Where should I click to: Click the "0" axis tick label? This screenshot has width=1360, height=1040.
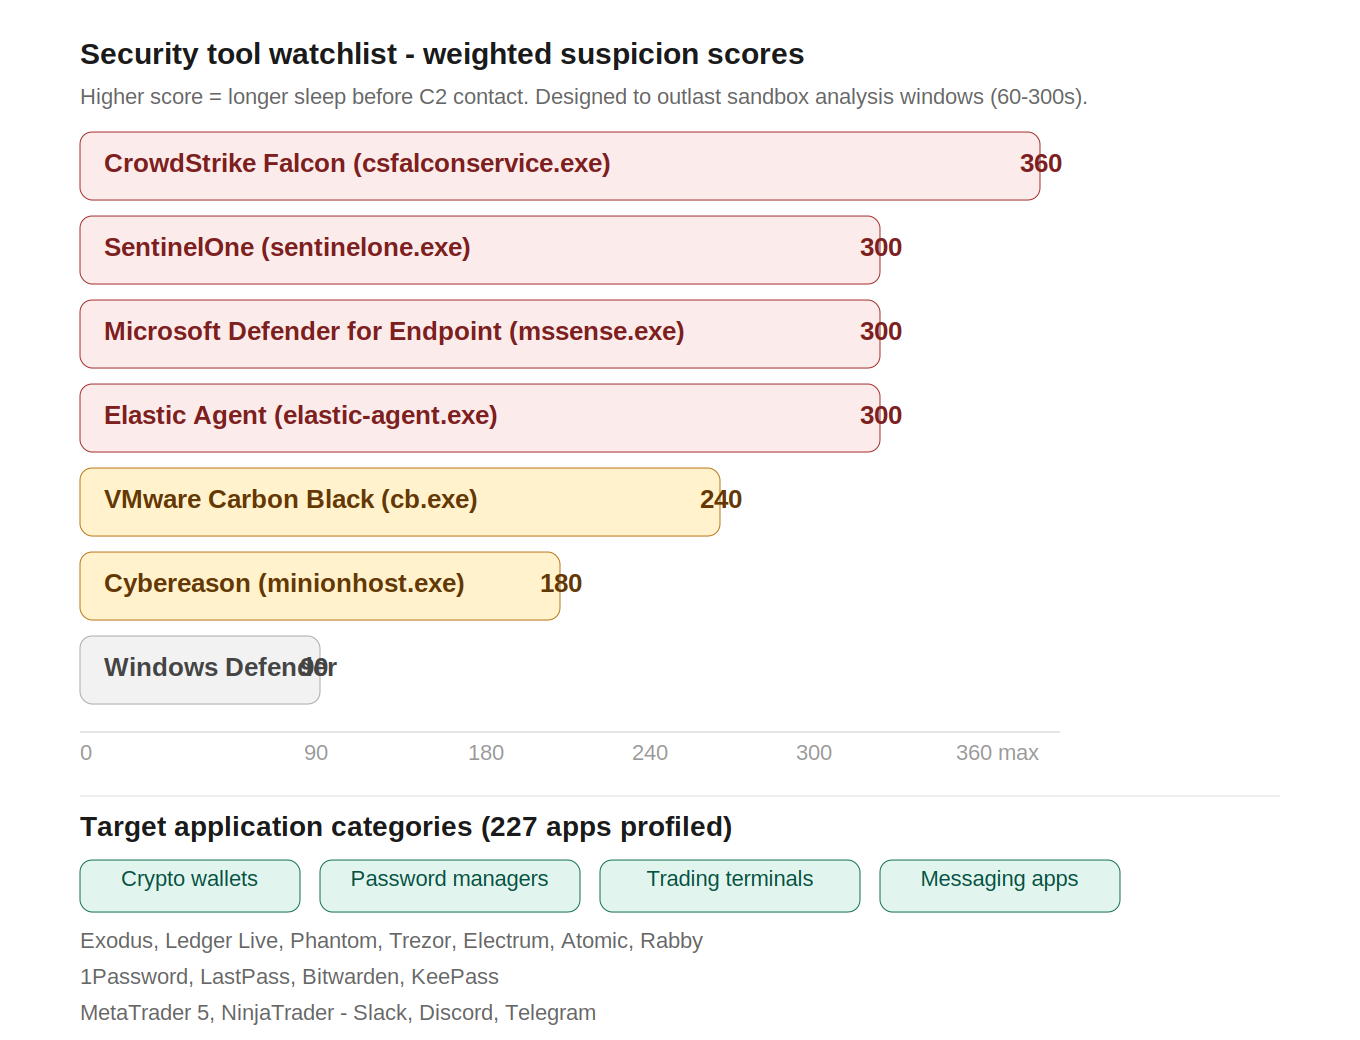(x=86, y=753)
